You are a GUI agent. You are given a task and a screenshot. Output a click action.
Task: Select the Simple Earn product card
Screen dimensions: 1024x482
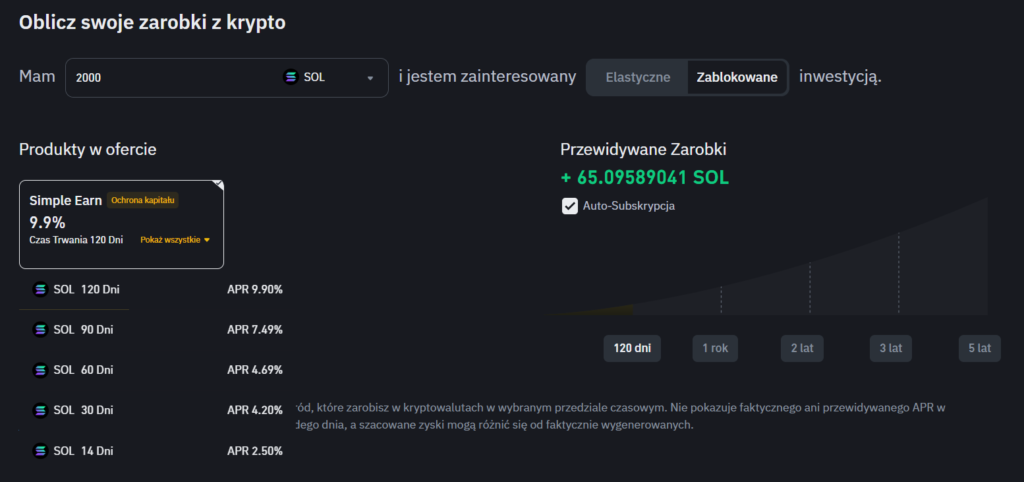[121, 224]
